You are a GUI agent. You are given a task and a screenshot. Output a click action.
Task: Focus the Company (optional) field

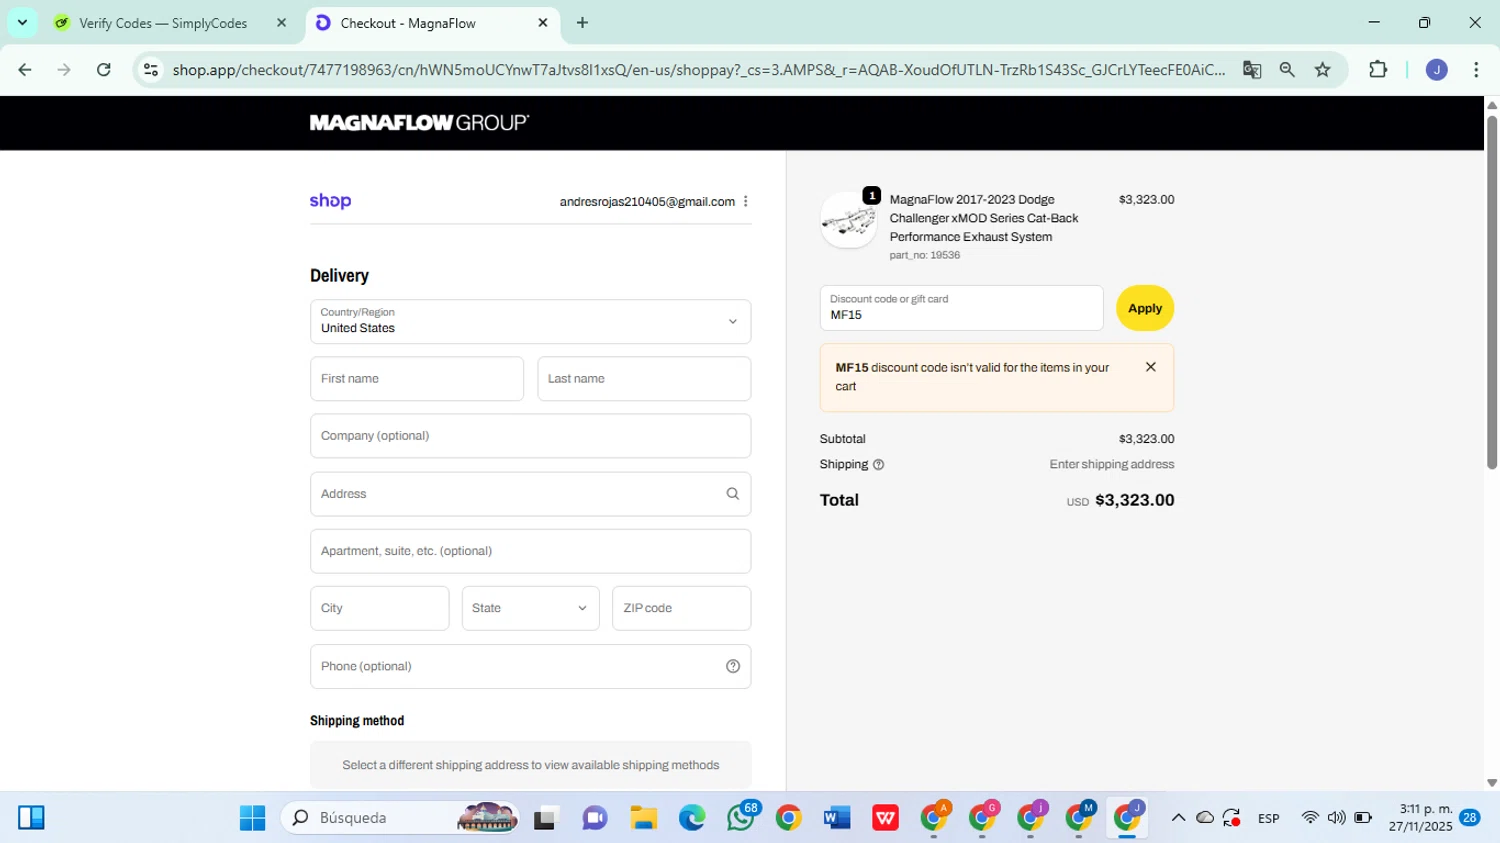point(530,436)
